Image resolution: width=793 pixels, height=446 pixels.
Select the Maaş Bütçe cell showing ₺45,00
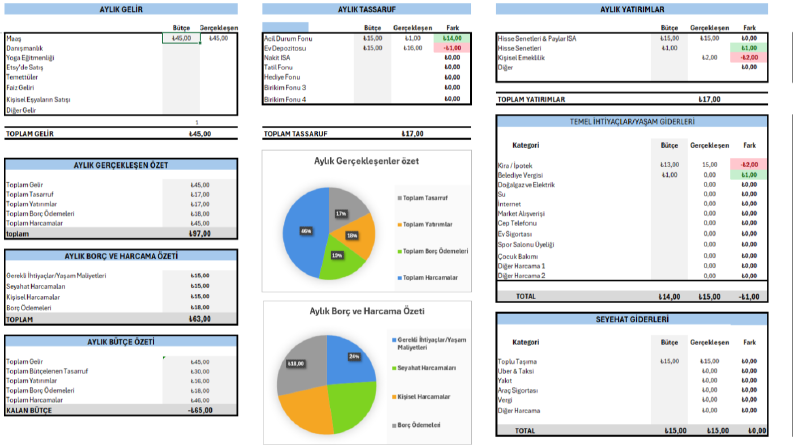point(181,38)
